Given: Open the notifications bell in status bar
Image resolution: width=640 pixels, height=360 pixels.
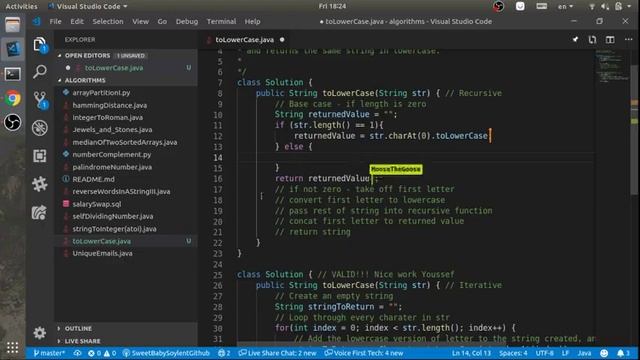Looking at the screenshot, I should tap(623, 353).
